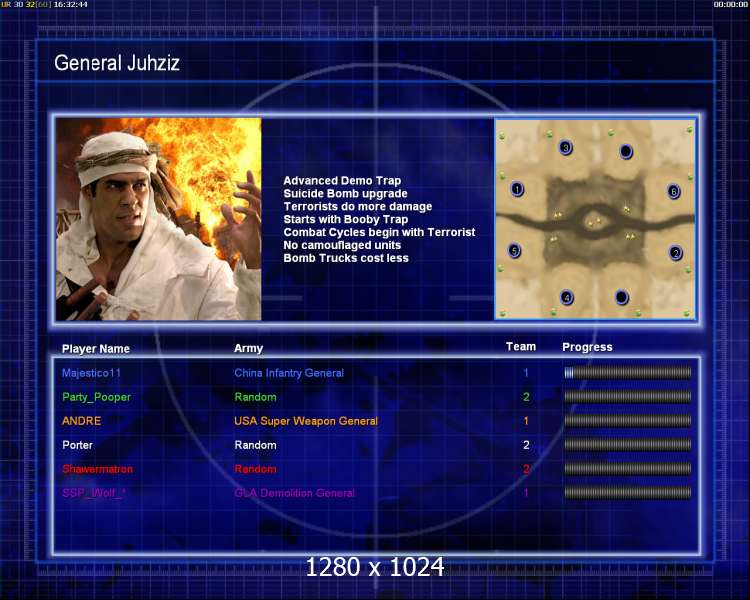Select player name Majestico11
Image resolution: width=750 pixels, height=600 pixels.
coord(91,373)
